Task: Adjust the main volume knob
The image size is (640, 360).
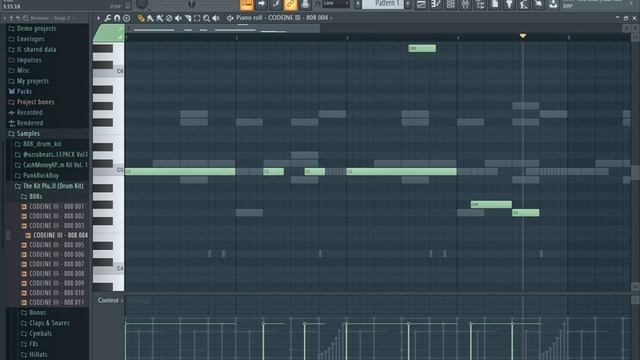Action: point(142,4)
